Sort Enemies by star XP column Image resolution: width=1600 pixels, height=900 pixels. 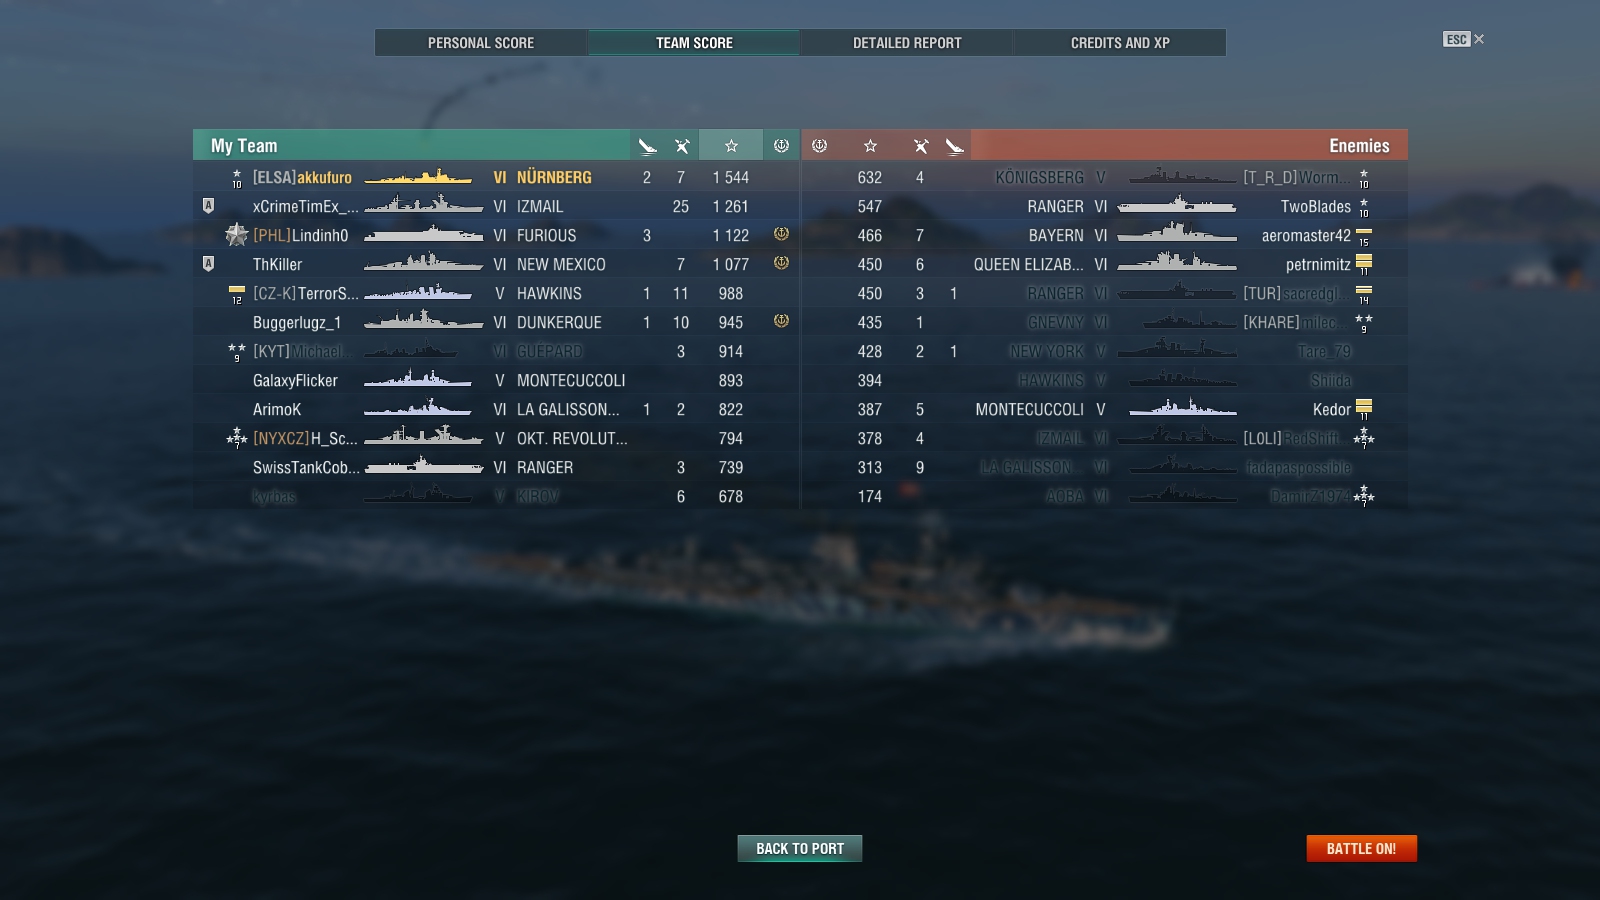[870, 146]
